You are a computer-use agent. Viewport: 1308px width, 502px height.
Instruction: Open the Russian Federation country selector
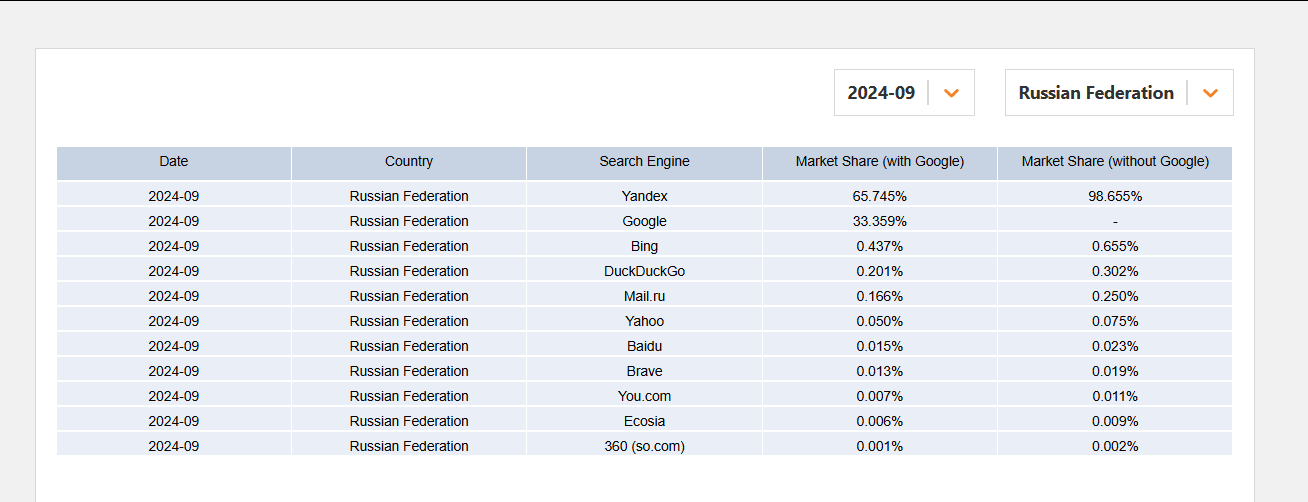pos(1119,93)
